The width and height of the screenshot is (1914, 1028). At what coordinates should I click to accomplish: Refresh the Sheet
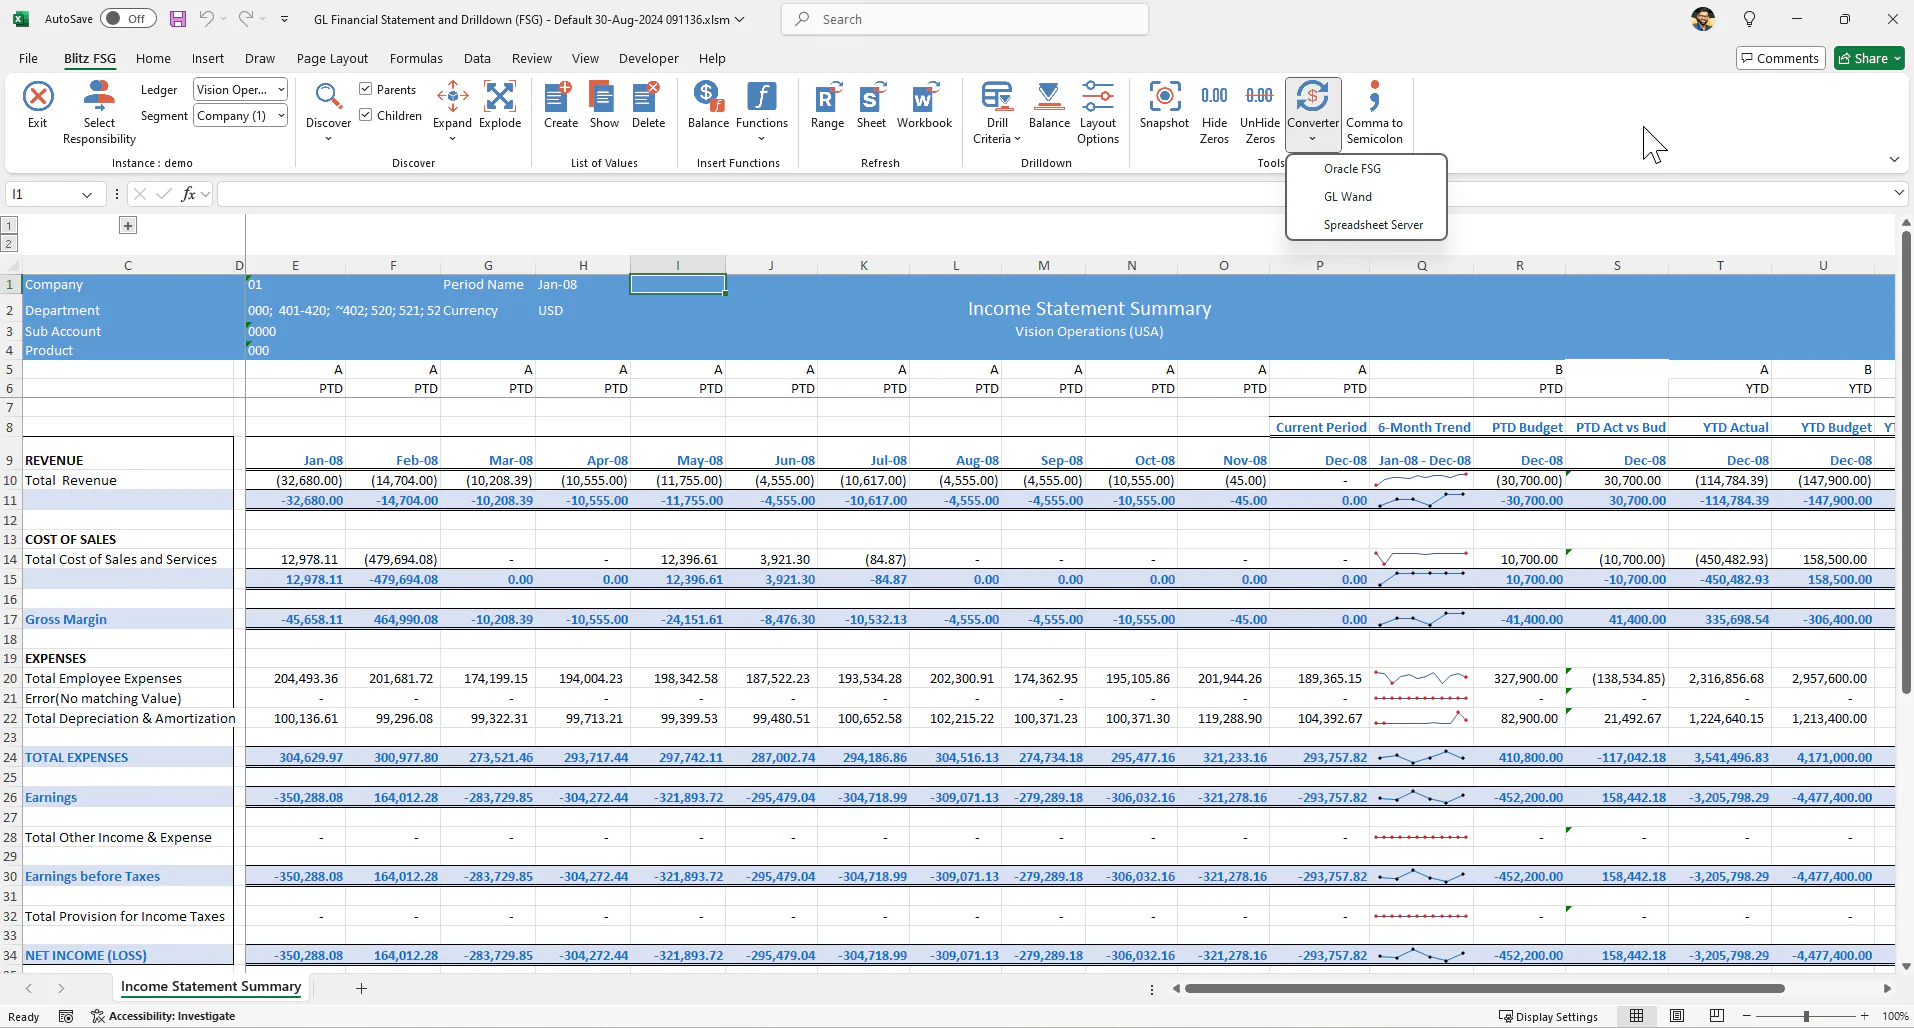click(871, 105)
